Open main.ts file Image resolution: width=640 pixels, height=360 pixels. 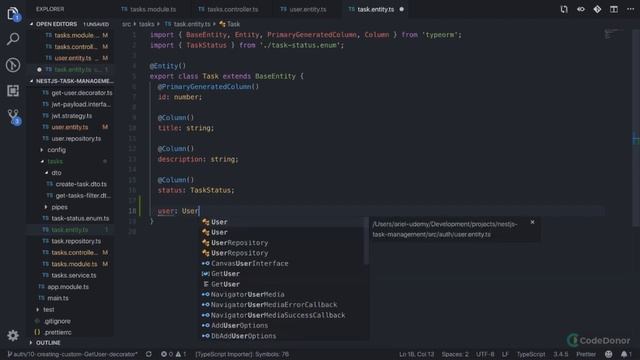point(58,298)
